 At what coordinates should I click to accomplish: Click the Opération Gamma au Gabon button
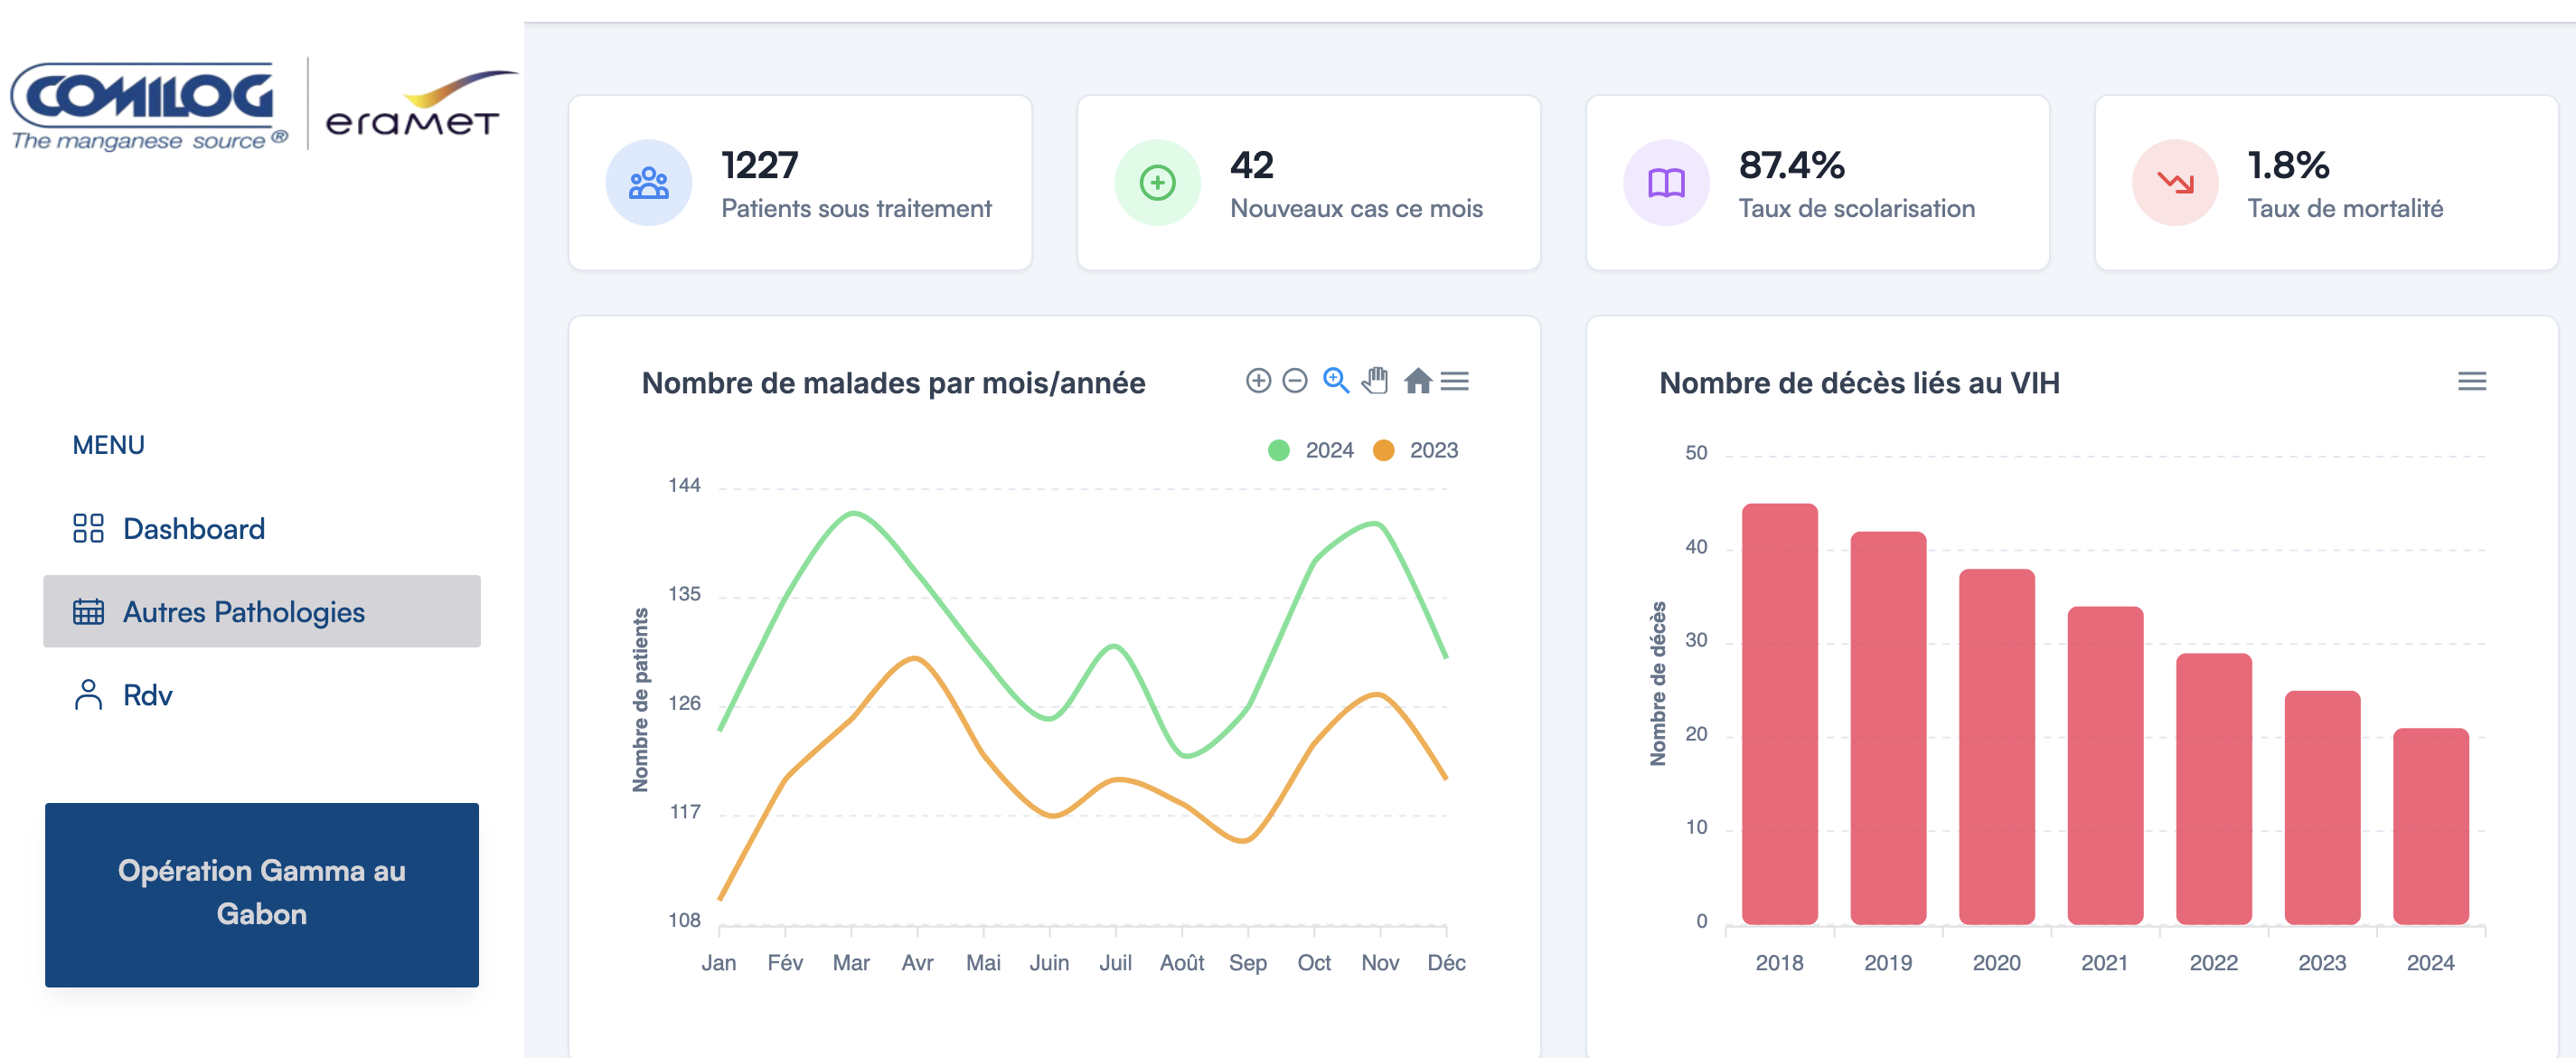262,895
